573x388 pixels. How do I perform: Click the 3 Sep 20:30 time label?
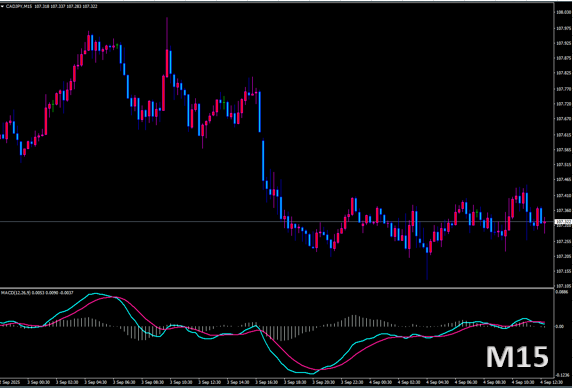(x=324, y=382)
